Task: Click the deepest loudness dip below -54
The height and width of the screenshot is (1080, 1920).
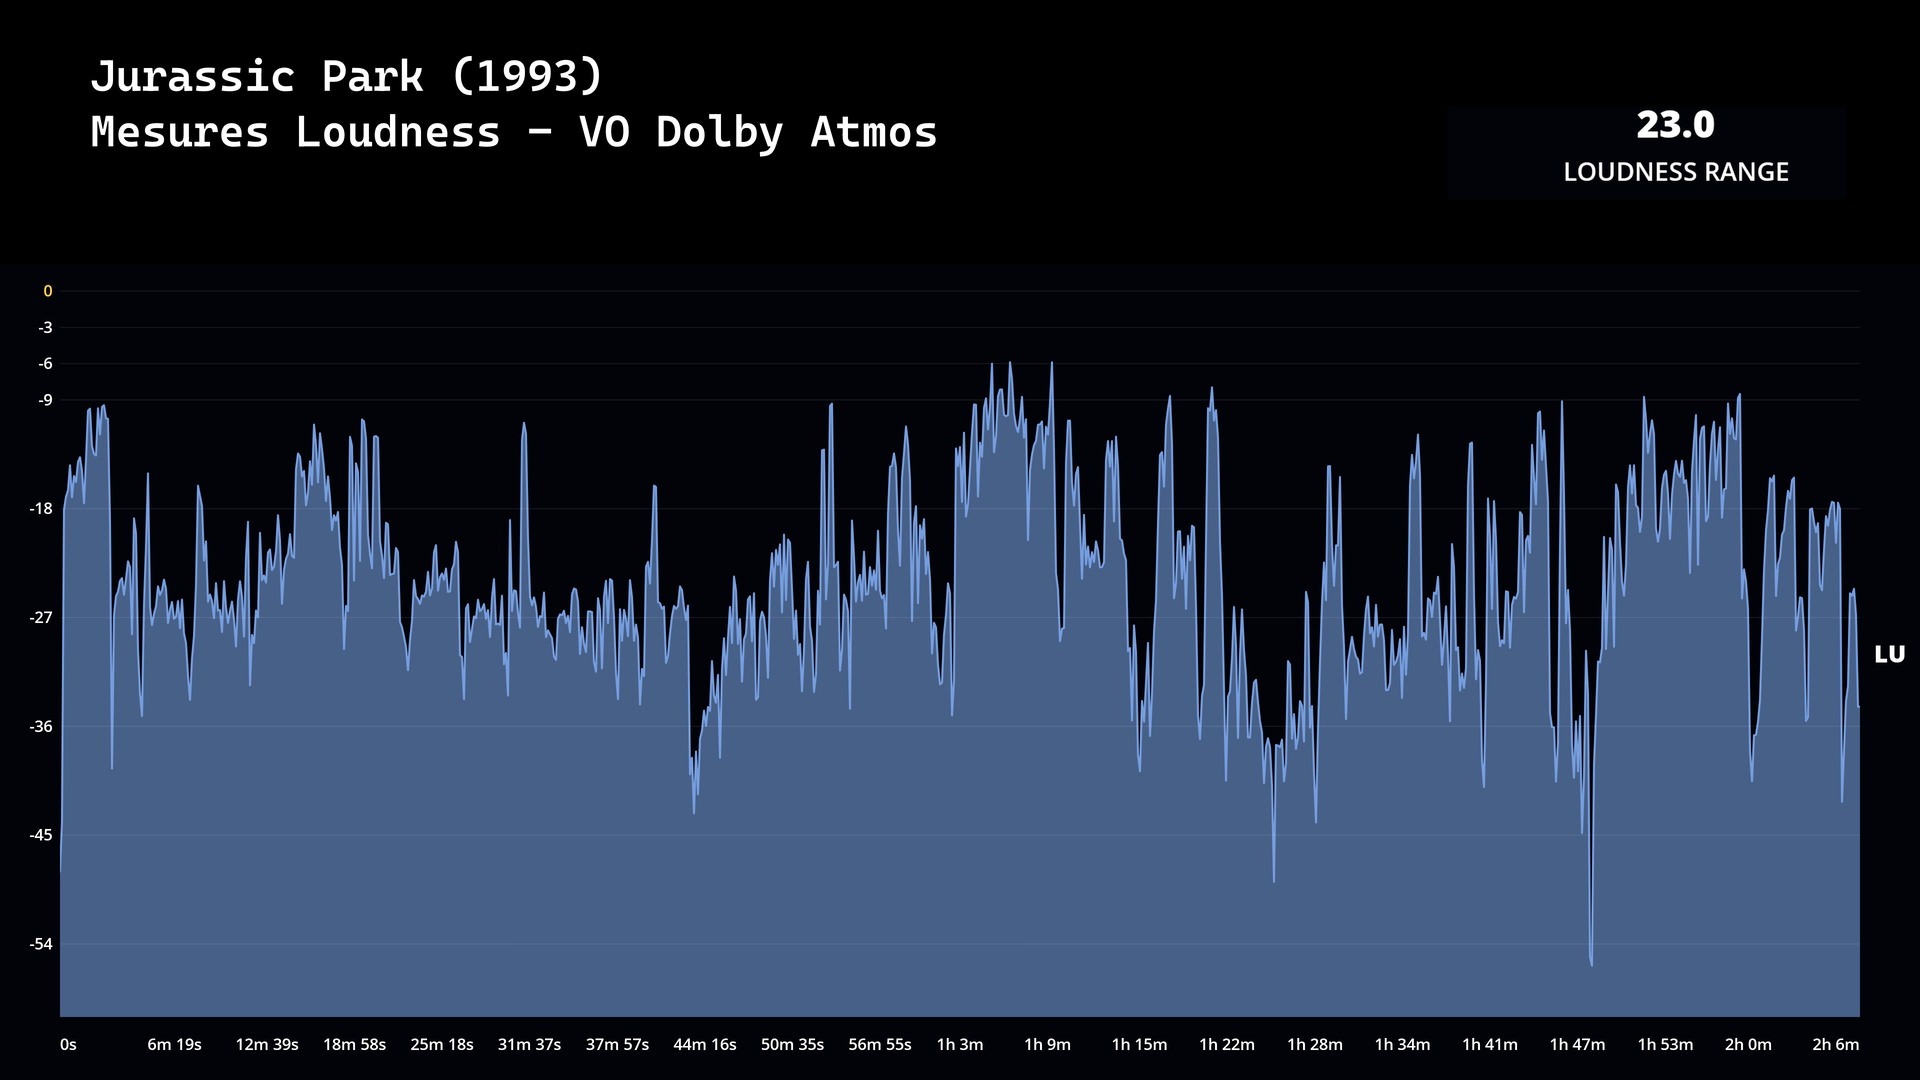Action: (1590, 962)
